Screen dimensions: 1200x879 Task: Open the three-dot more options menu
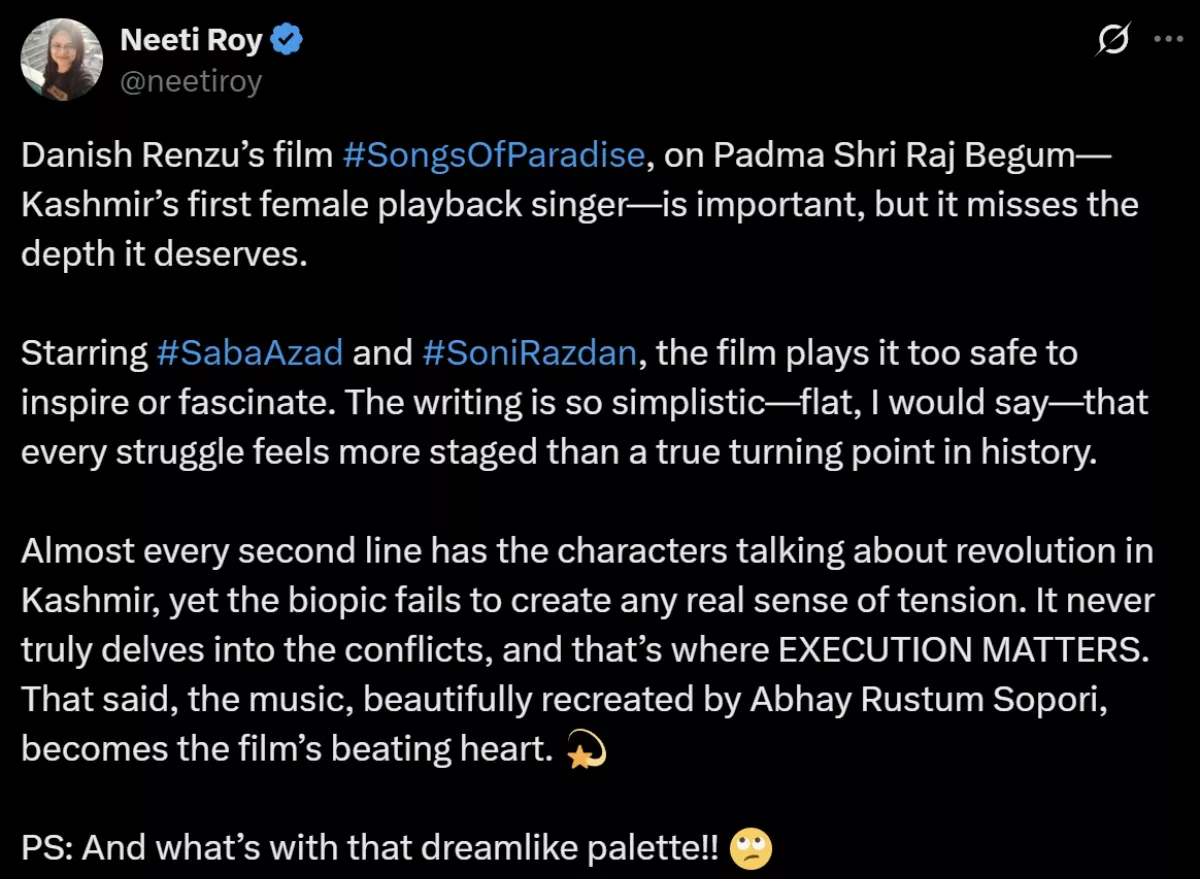click(1168, 40)
